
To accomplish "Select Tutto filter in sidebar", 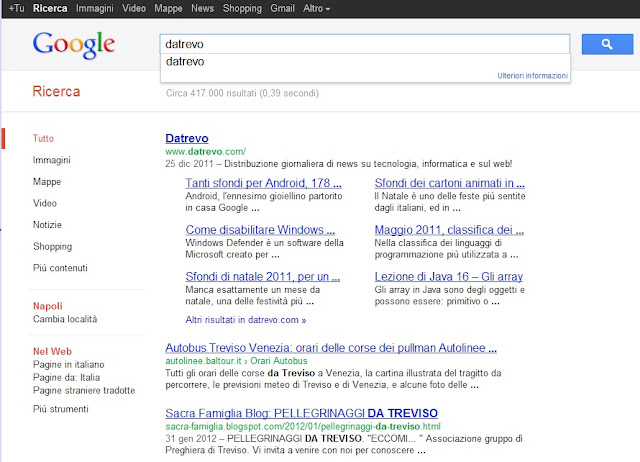I will 43,138.
